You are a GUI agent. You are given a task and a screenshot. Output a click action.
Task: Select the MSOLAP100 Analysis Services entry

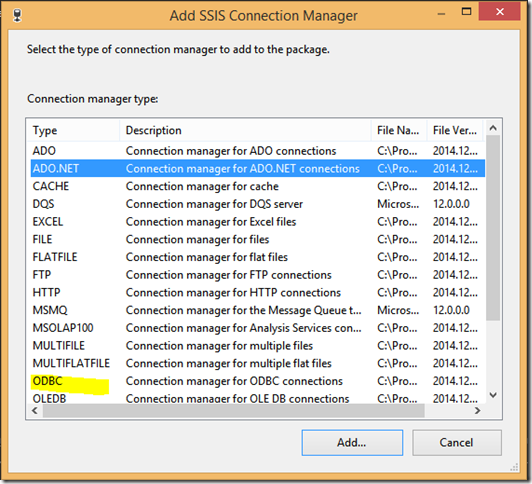[x=258, y=328]
